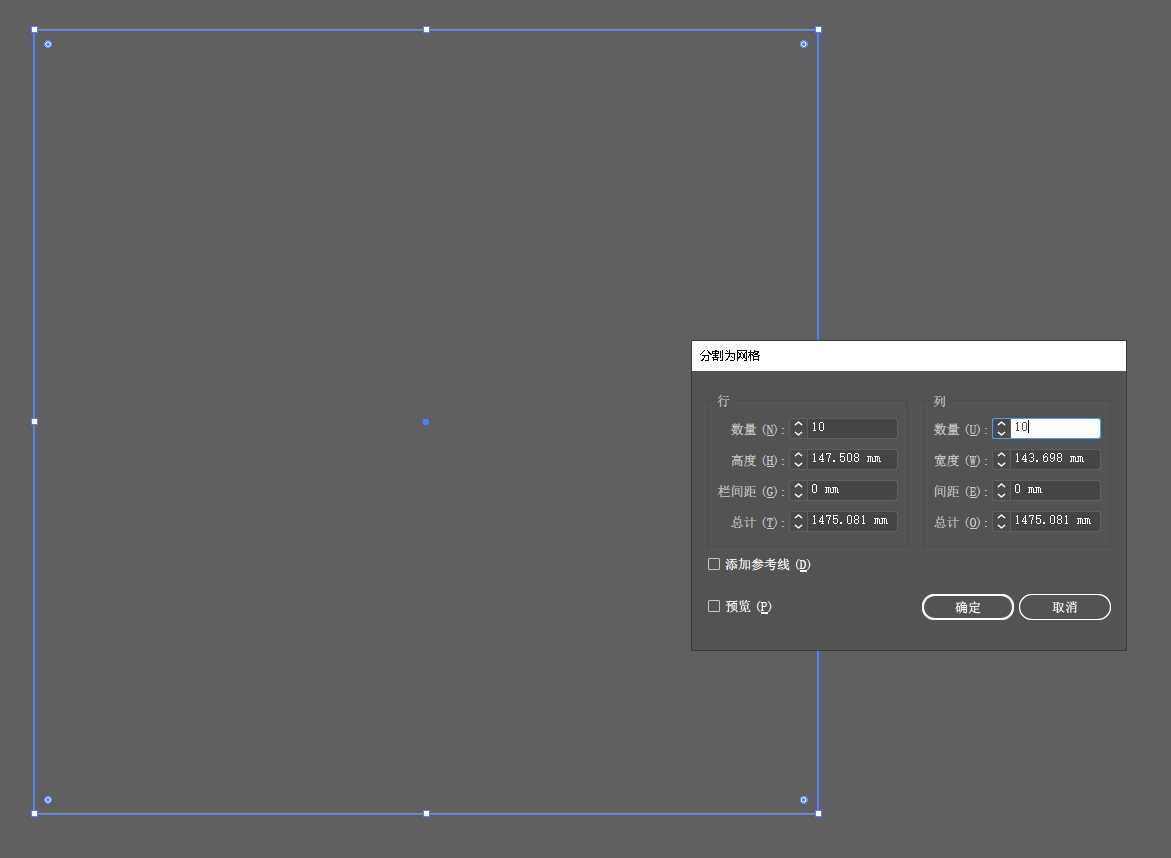Click the top-right corner handle of selection

click(x=819, y=30)
